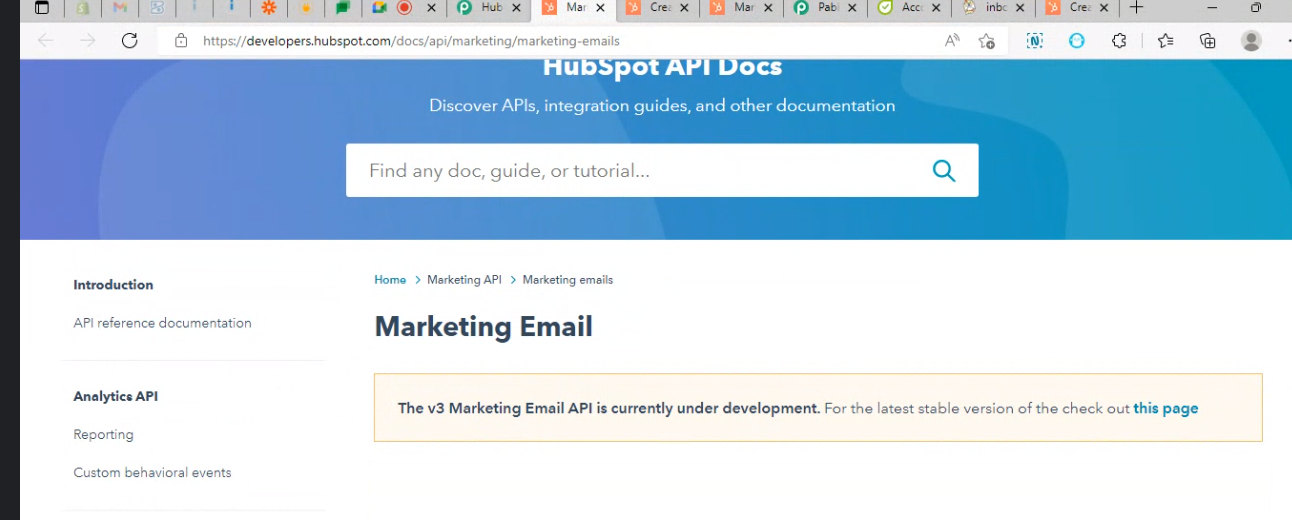Screen dimensions: 1292x520
Task: Click the HubSpot API Docs title
Action: point(662,68)
